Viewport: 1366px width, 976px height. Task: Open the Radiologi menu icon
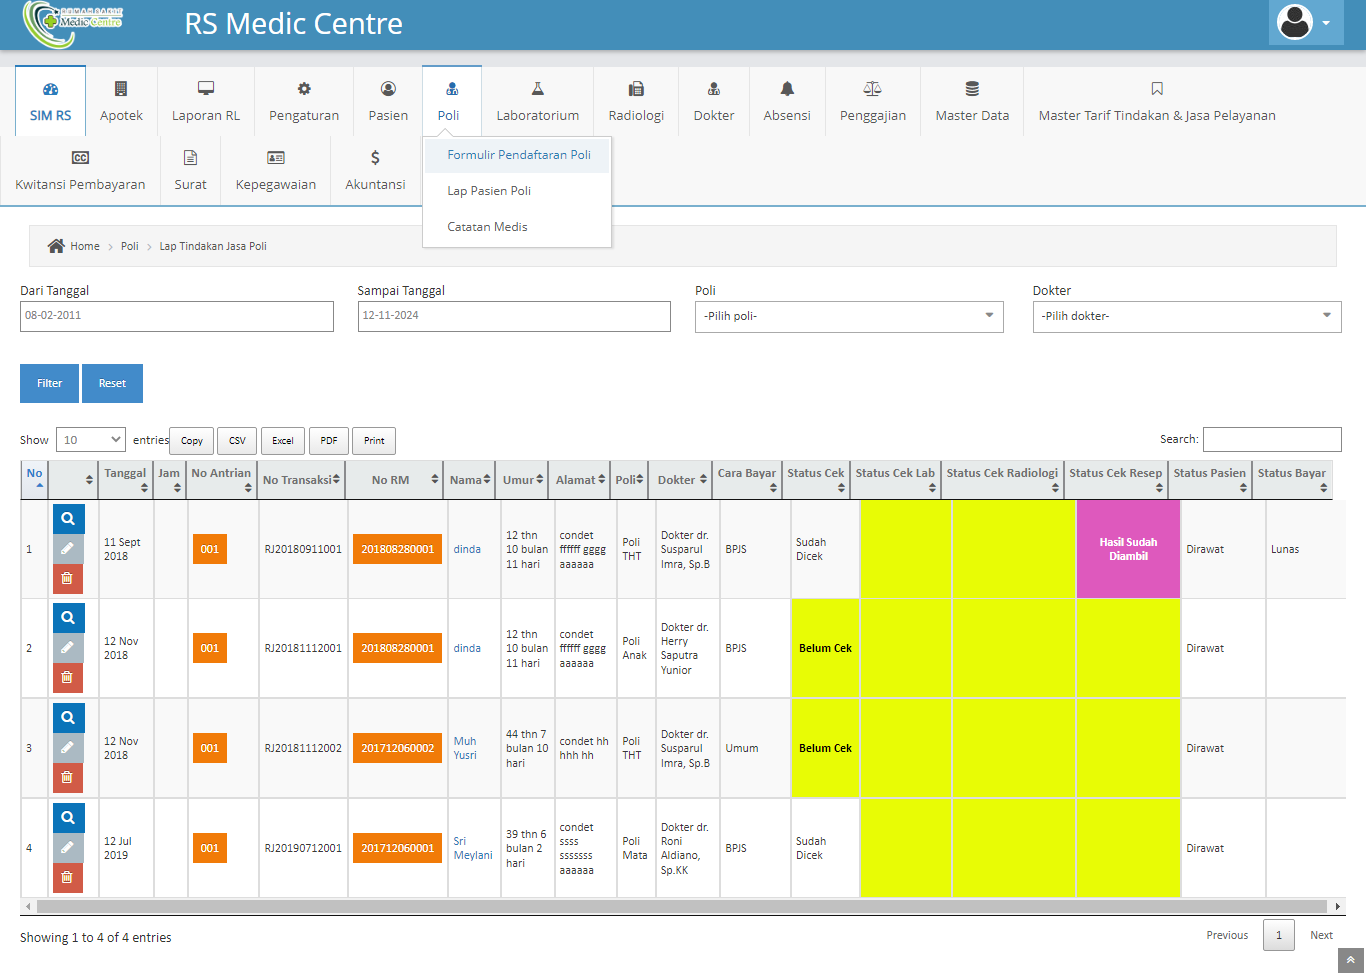(x=636, y=89)
